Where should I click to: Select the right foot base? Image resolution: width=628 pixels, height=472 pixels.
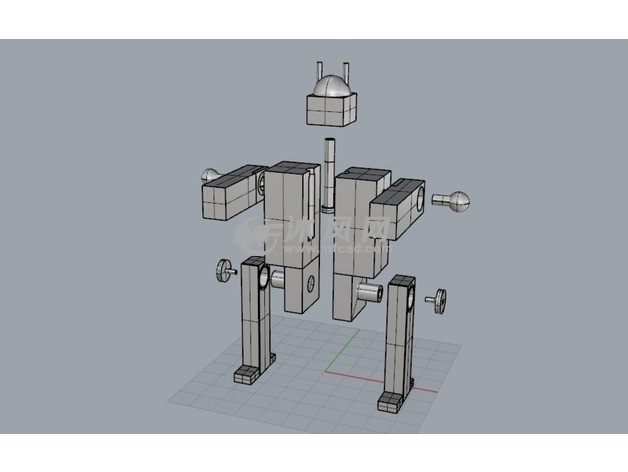click(391, 402)
